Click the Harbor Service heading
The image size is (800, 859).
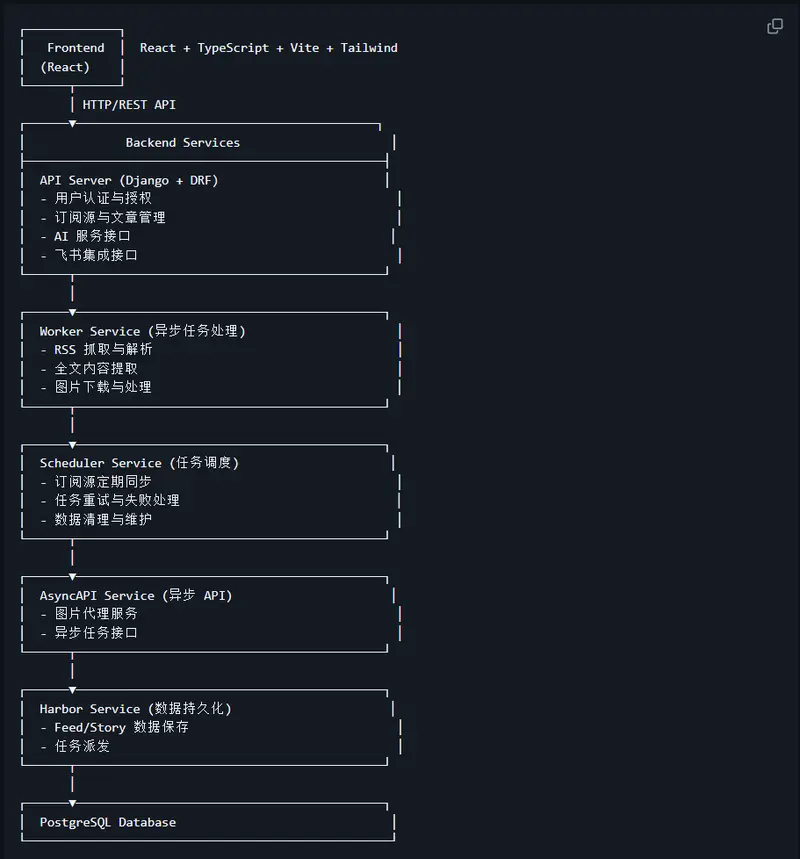[x=135, y=708]
